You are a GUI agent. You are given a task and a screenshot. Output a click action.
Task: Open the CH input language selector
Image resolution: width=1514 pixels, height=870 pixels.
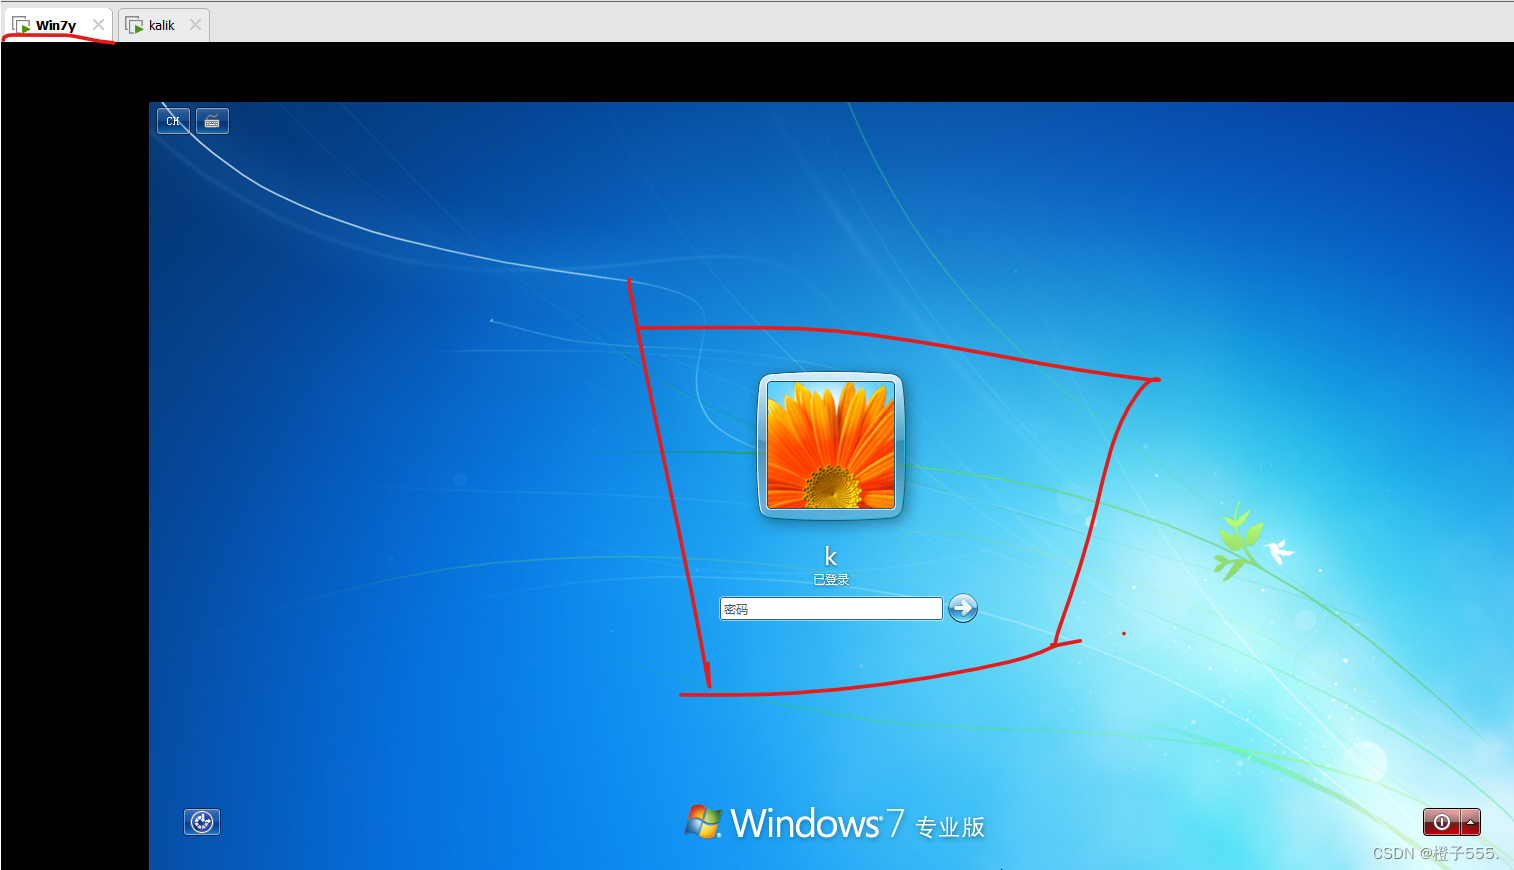click(173, 121)
